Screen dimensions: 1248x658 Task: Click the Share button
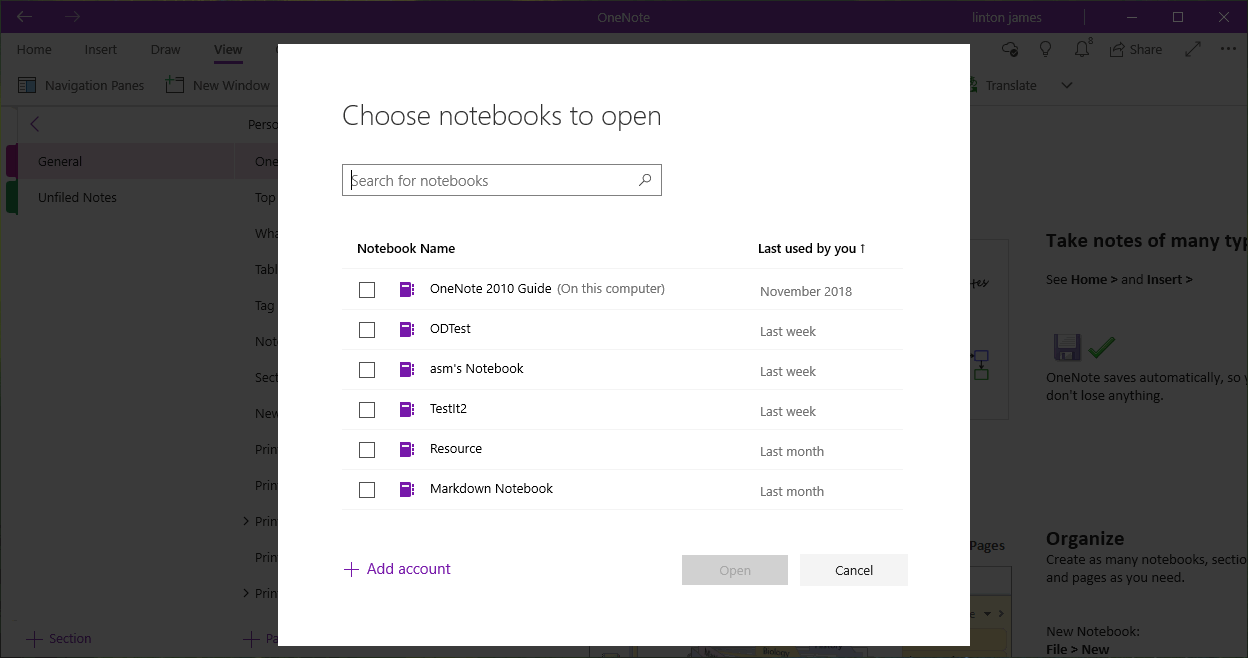tap(1136, 49)
